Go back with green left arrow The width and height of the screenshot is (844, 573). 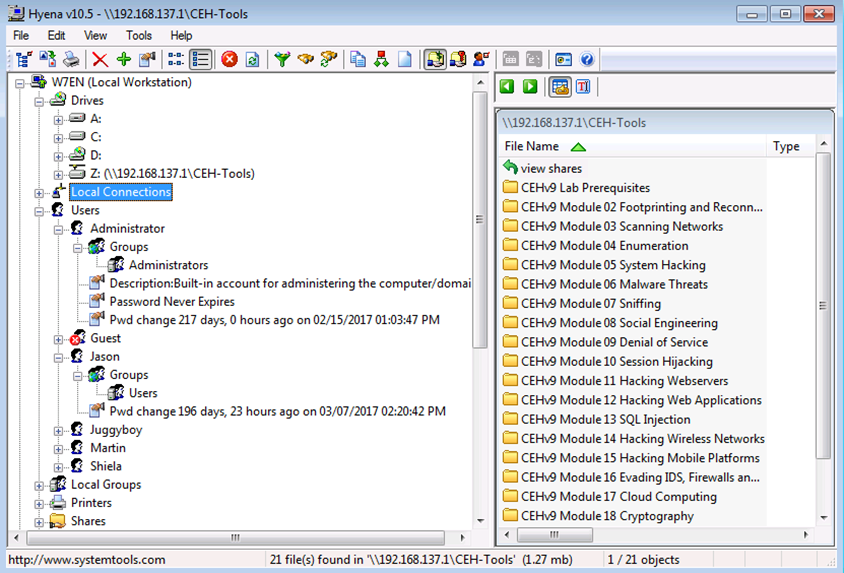pos(507,86)
